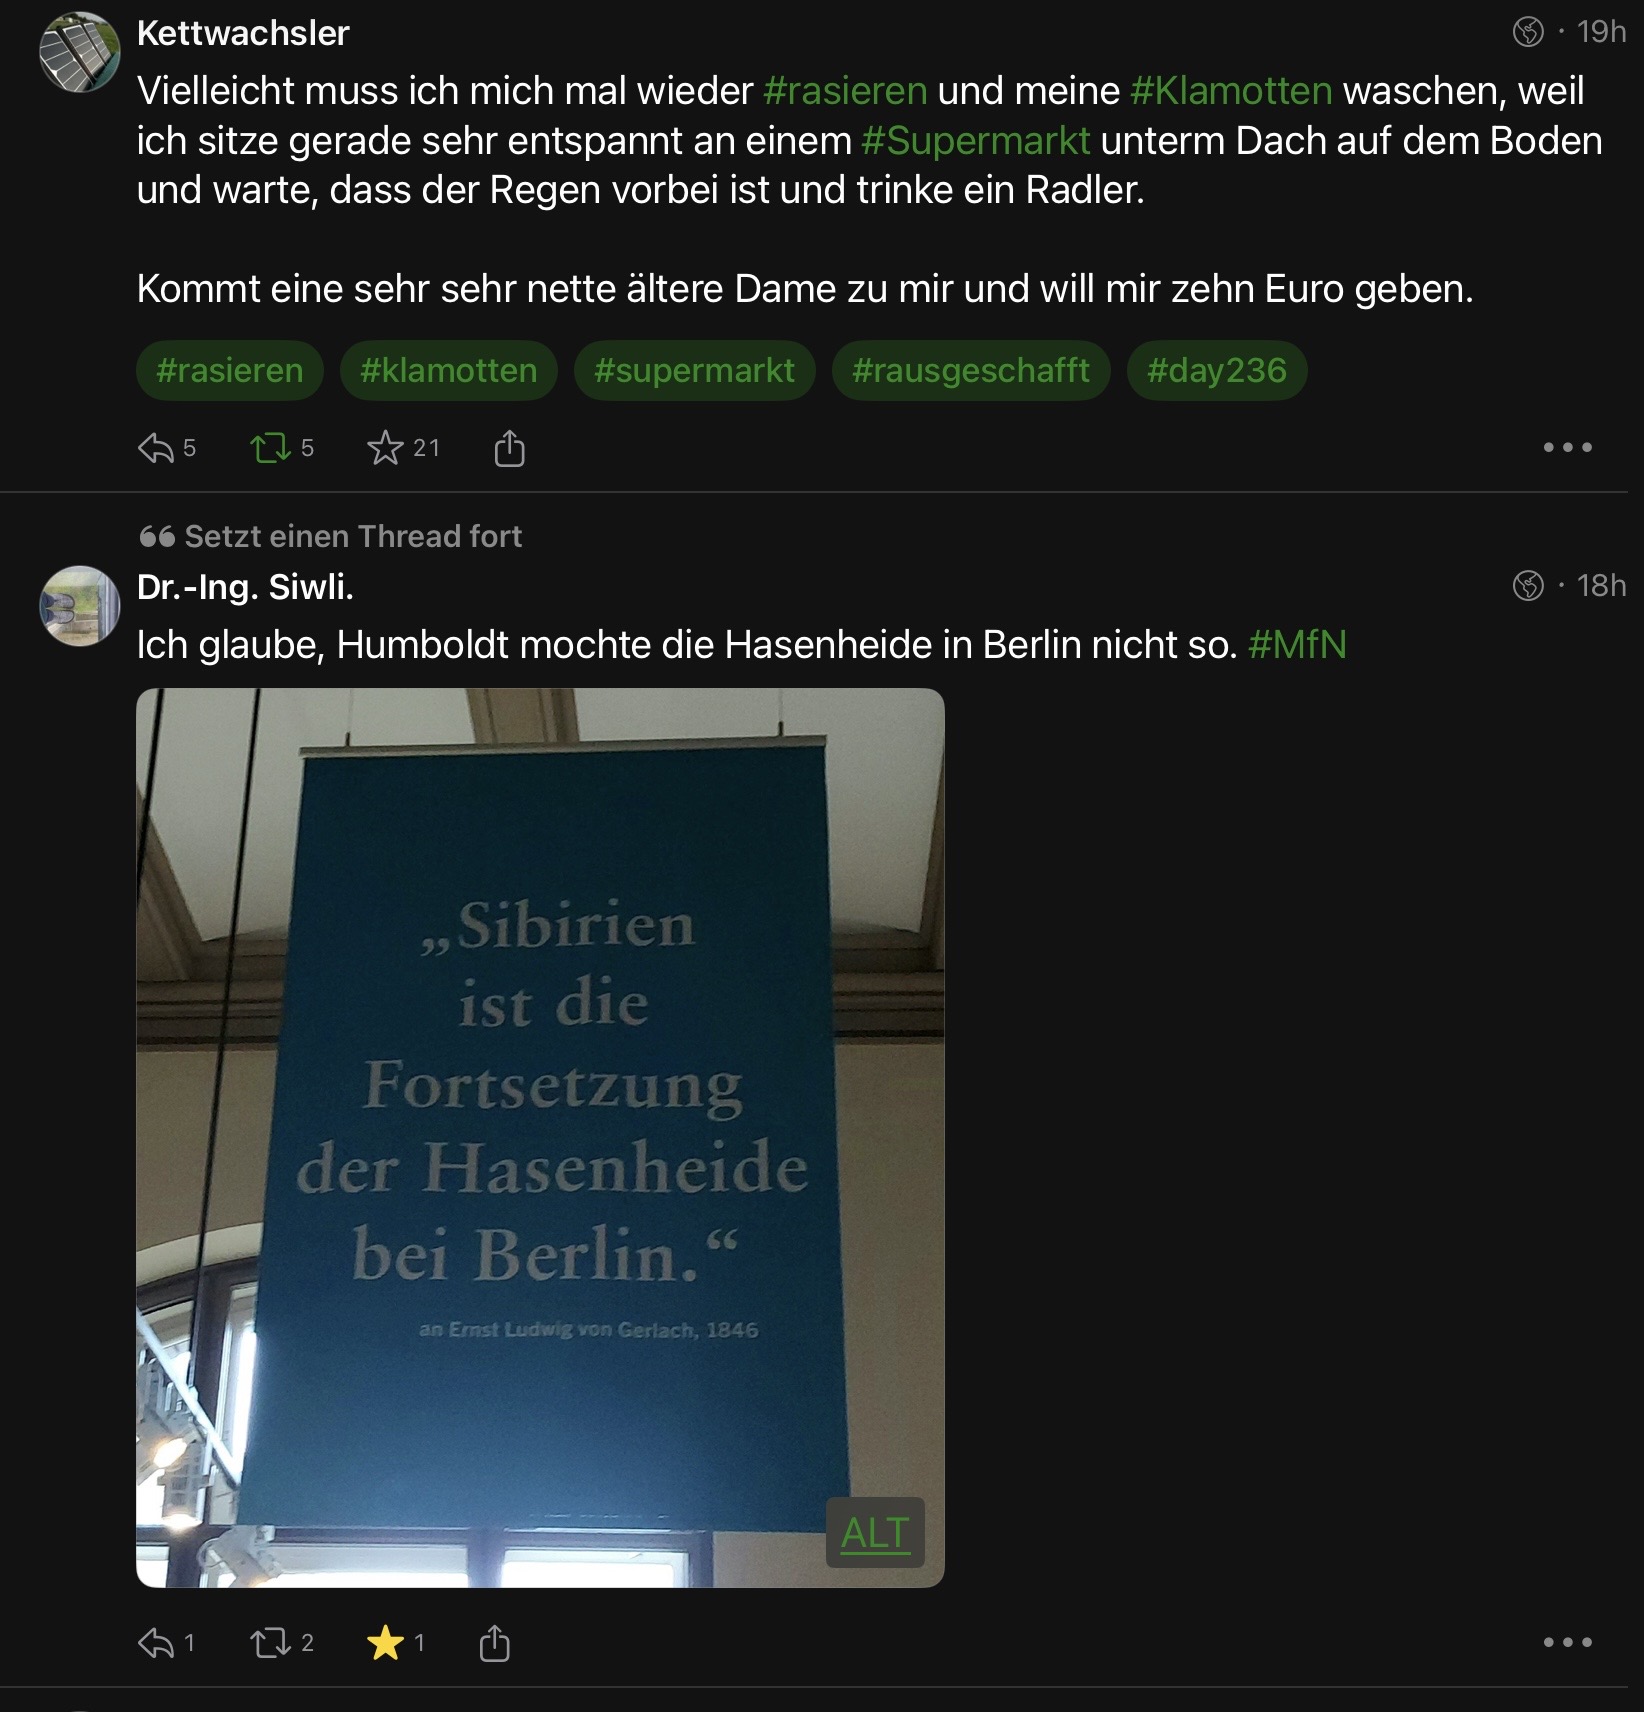Share Dr.-Ing. Siwli's post
This screenshot has height=1712, width=1644.
tap(495, 1643)
